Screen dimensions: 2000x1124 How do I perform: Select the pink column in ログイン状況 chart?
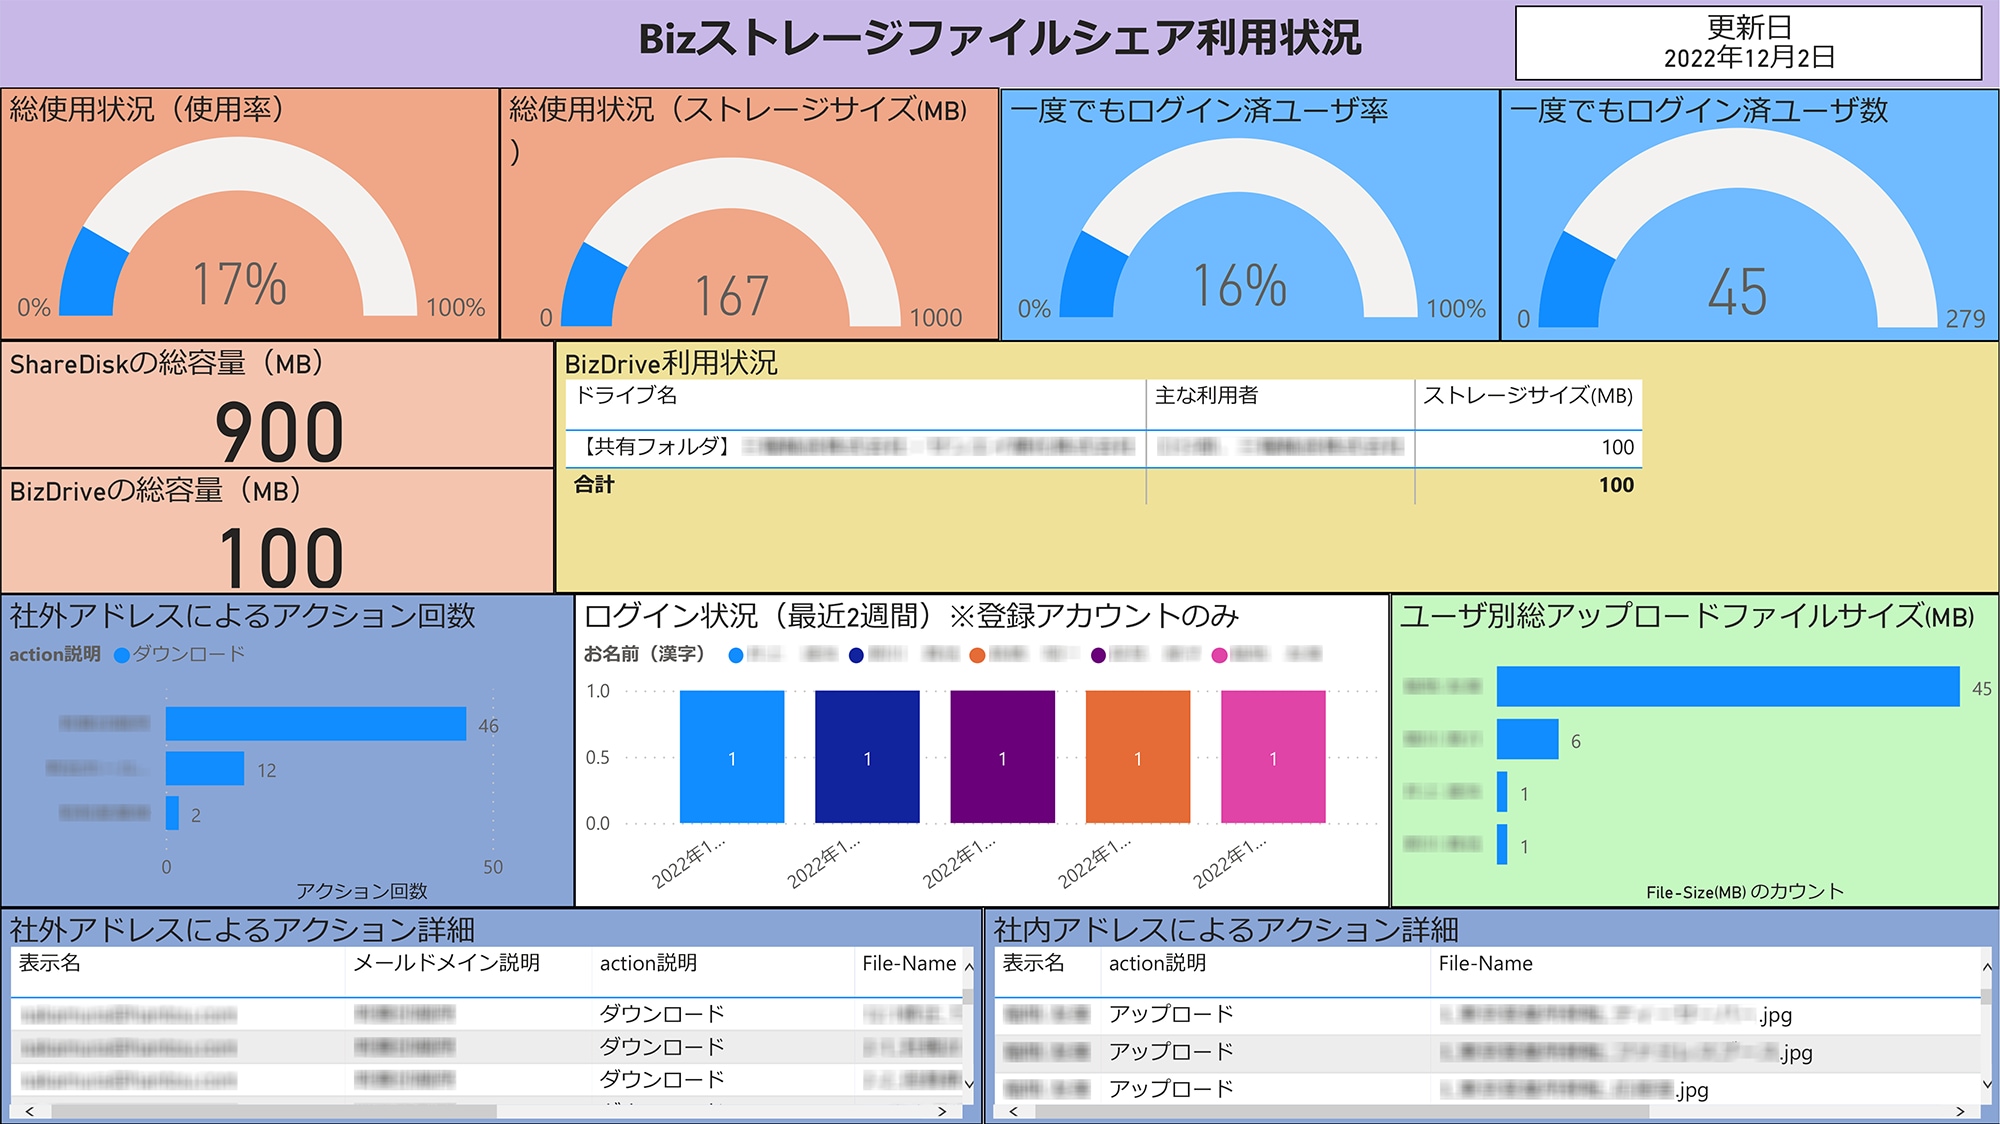click(1273, 757)
